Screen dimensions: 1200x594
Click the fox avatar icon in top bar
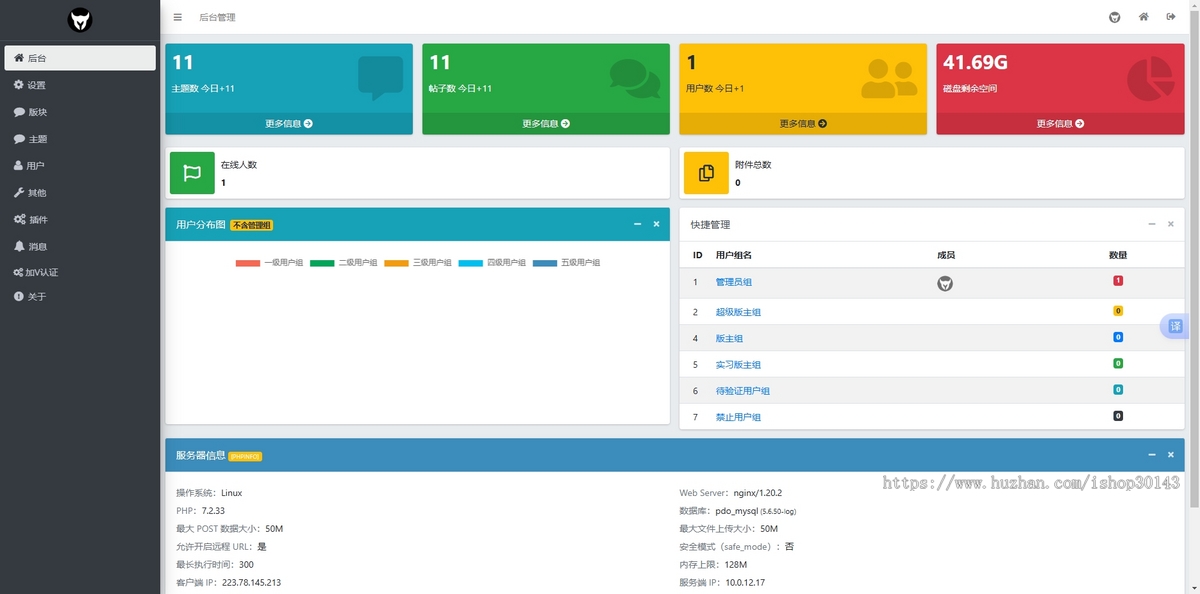tap(1115, 17)
